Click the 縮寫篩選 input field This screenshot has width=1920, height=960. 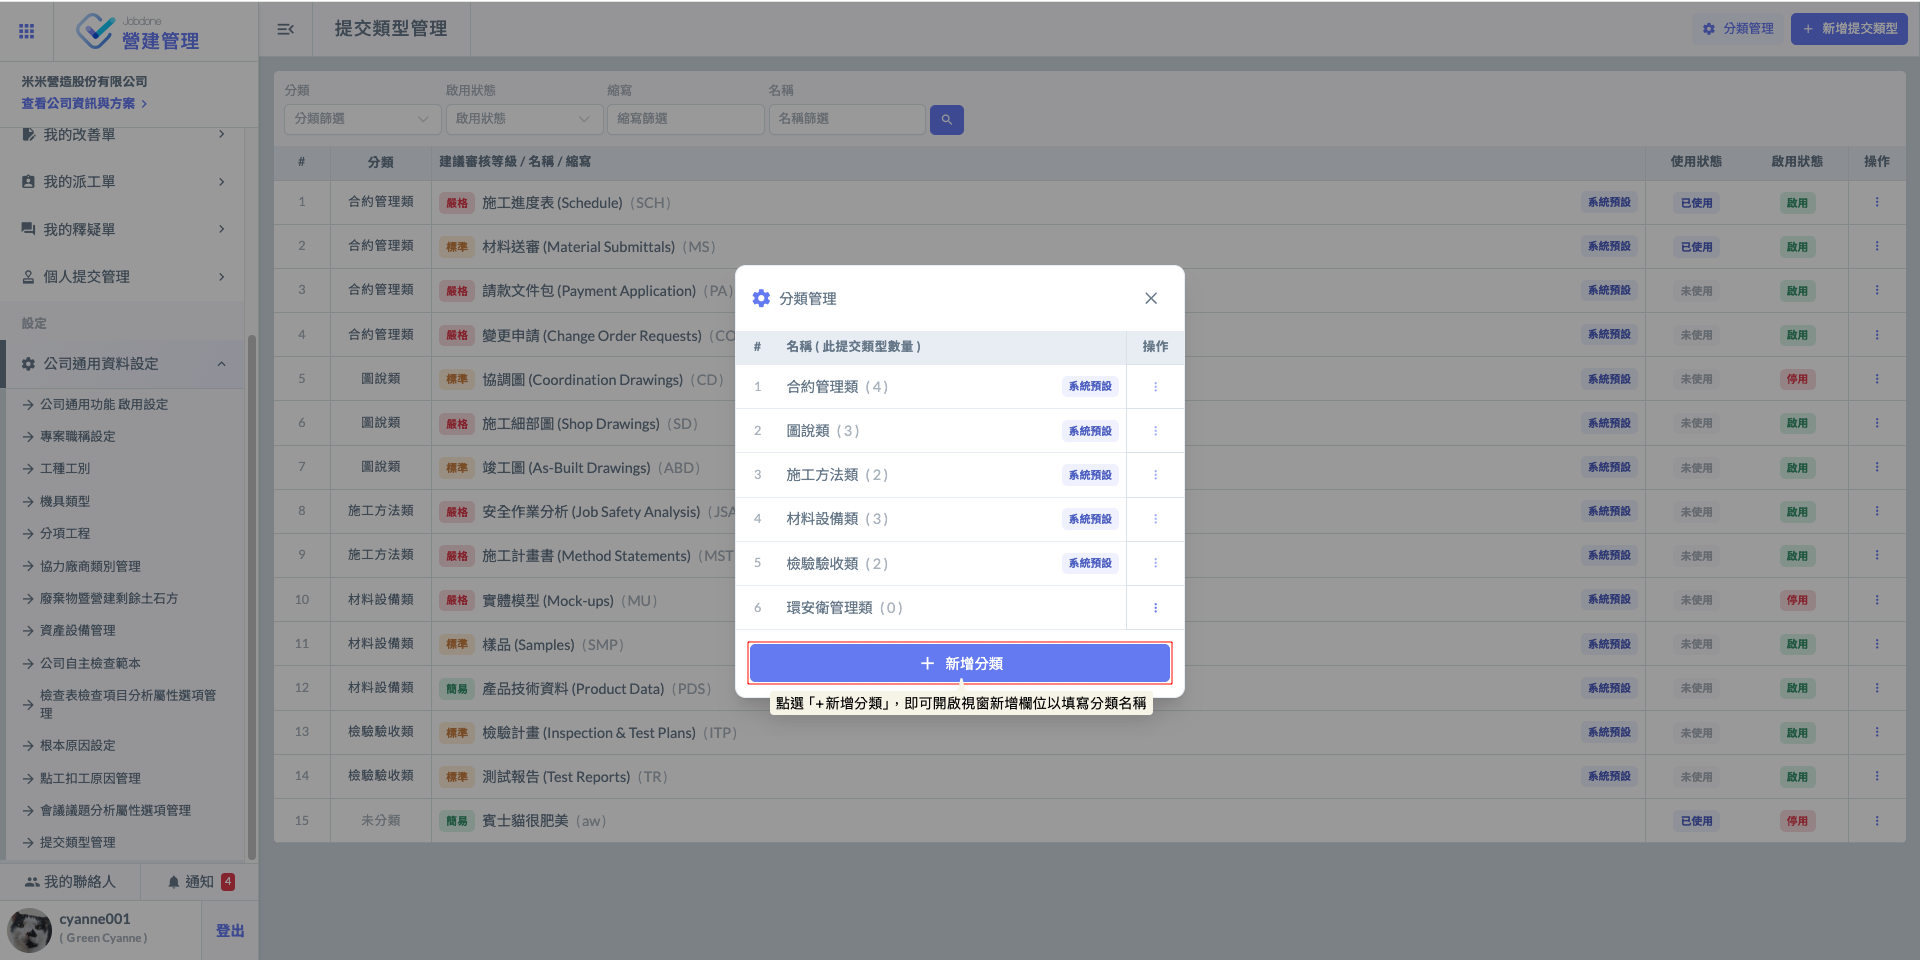685,119
